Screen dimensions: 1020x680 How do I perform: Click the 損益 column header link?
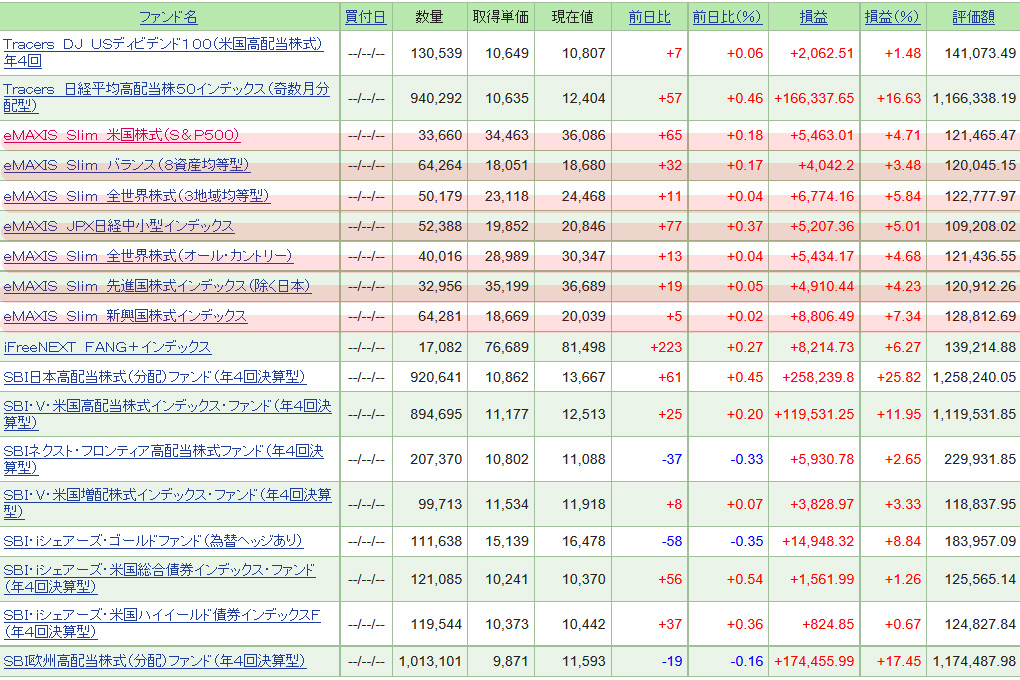[813, 17]
